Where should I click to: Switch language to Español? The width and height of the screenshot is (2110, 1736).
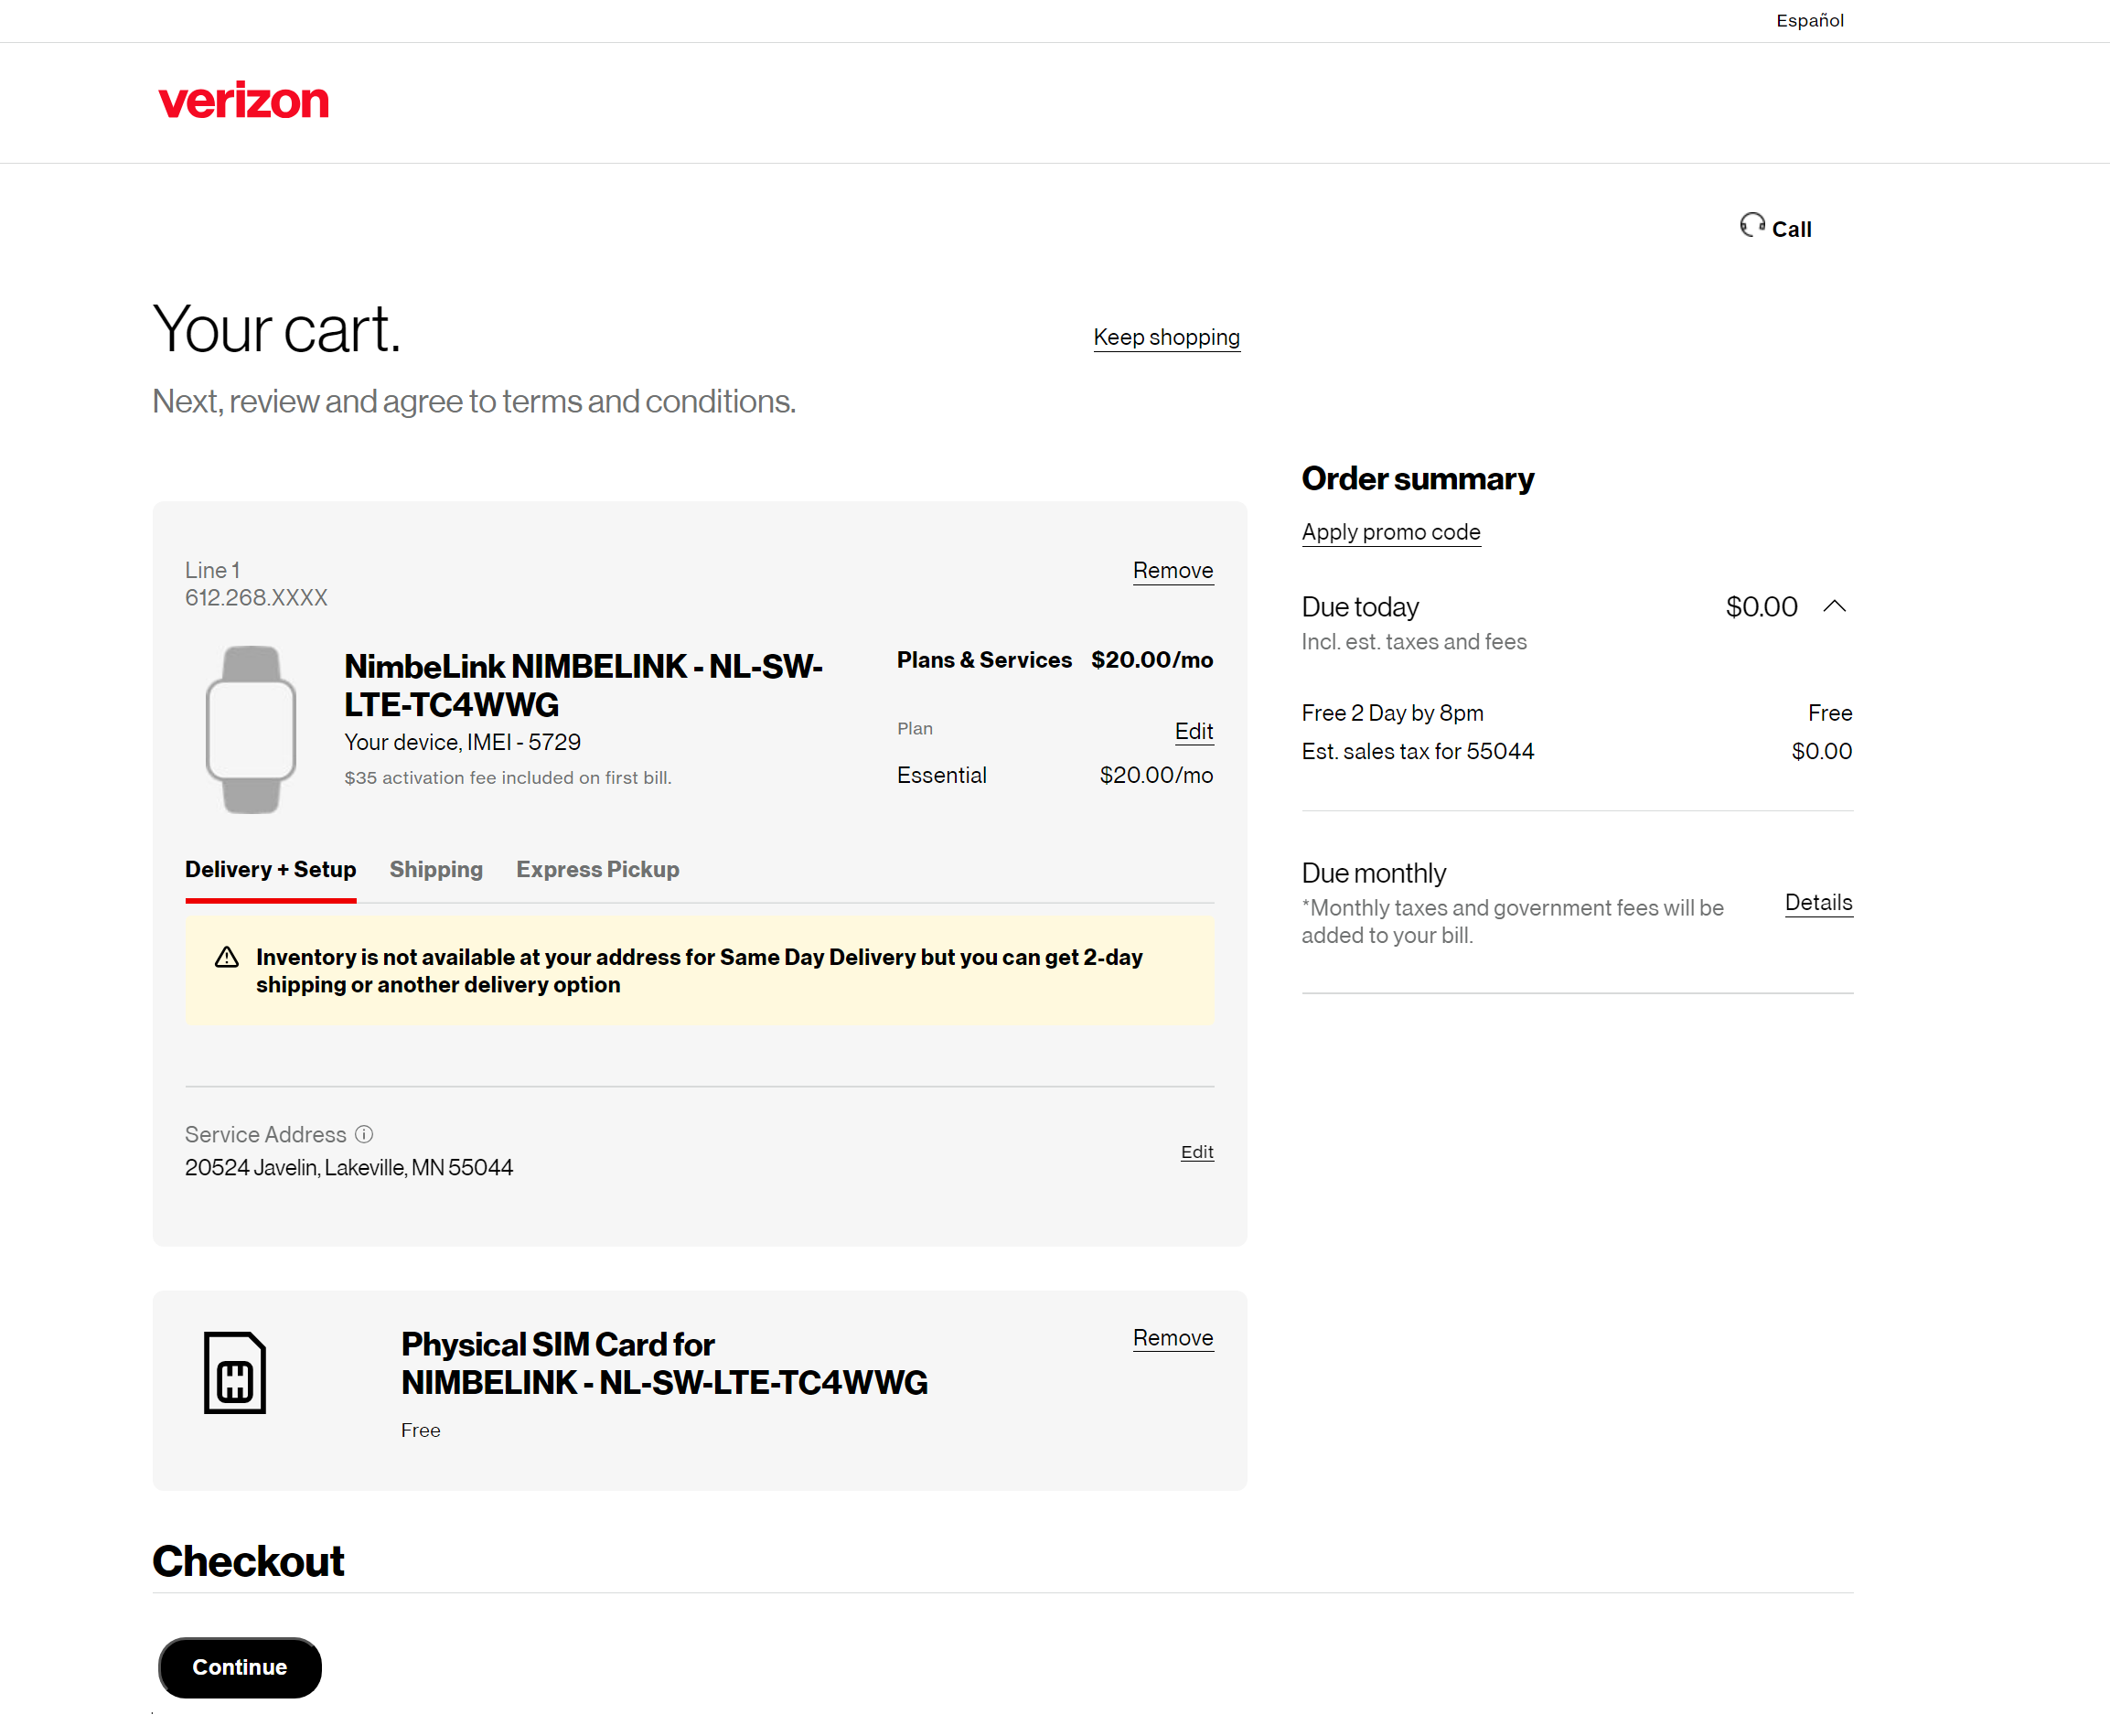pos(1810,20)
